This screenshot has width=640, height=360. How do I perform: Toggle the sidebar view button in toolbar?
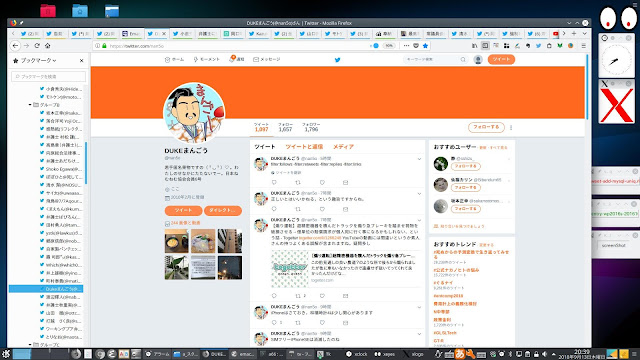485,46
